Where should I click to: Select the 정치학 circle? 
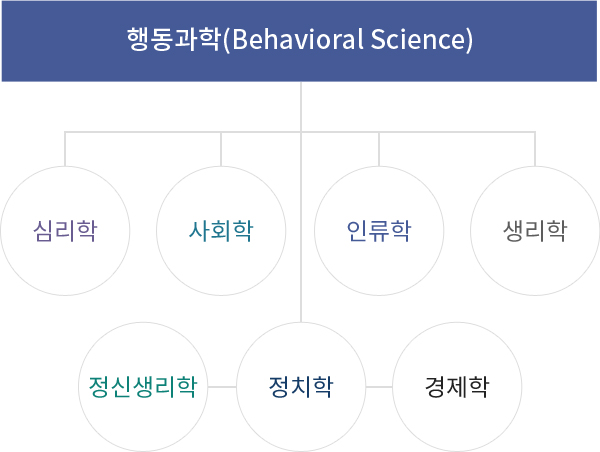301,387
